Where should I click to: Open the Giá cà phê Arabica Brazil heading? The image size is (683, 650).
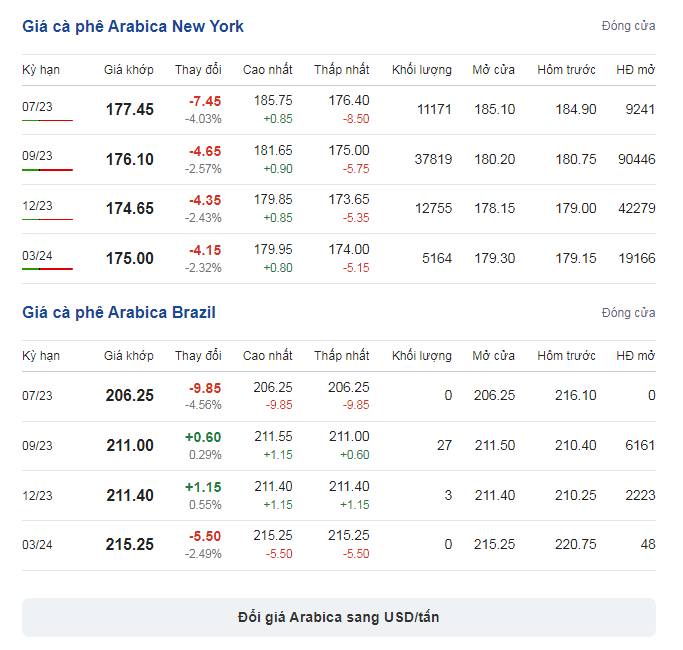(119, 313)
